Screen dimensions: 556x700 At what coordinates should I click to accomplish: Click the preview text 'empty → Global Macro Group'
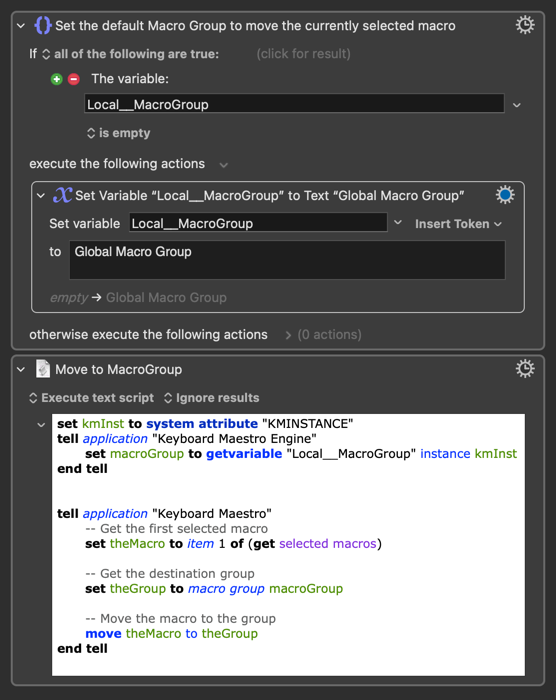(x=138, y=297)
